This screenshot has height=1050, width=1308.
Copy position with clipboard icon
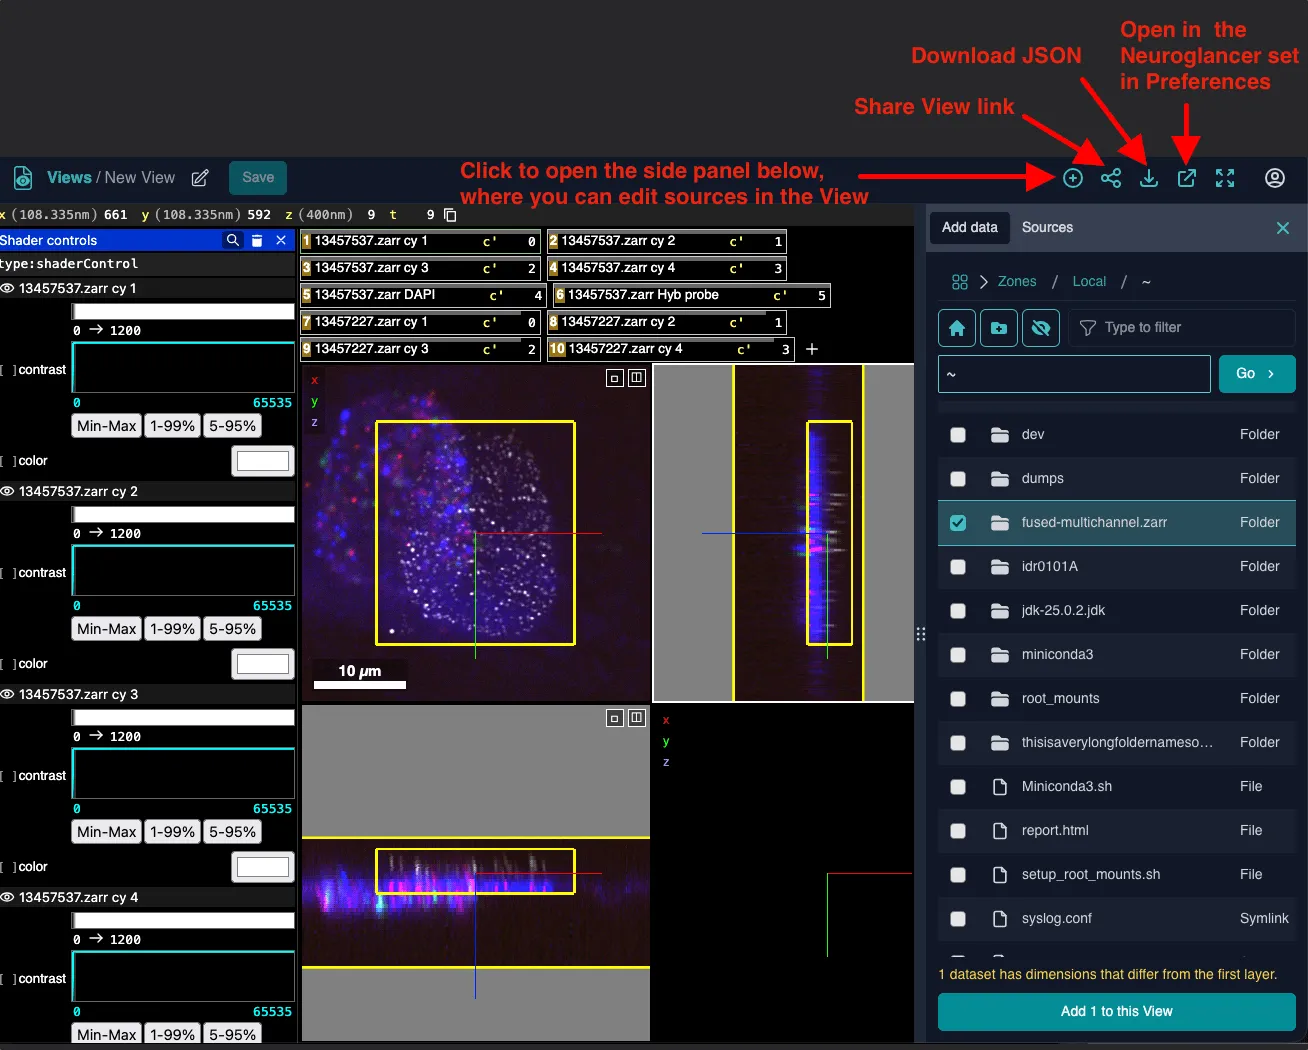tap(450, 215)
